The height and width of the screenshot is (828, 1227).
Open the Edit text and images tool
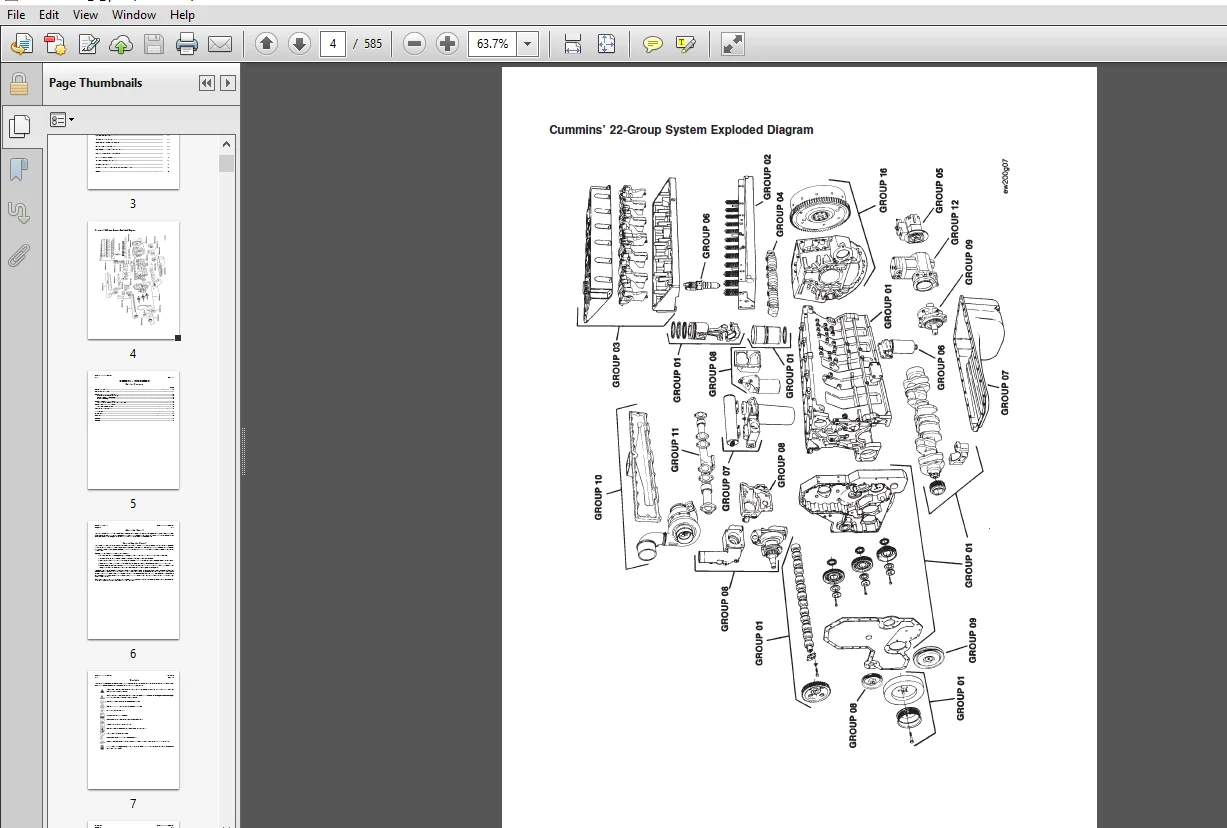click(89, 44)
